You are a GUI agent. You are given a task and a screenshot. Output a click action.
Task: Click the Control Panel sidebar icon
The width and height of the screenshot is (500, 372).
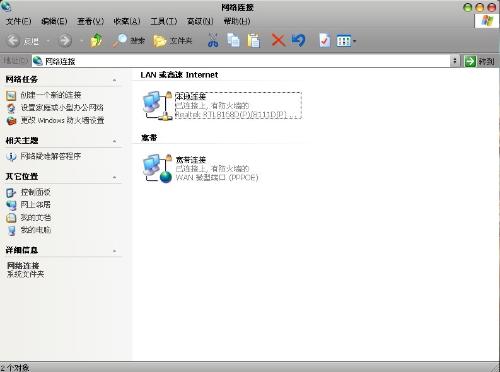tap(11, 192)
